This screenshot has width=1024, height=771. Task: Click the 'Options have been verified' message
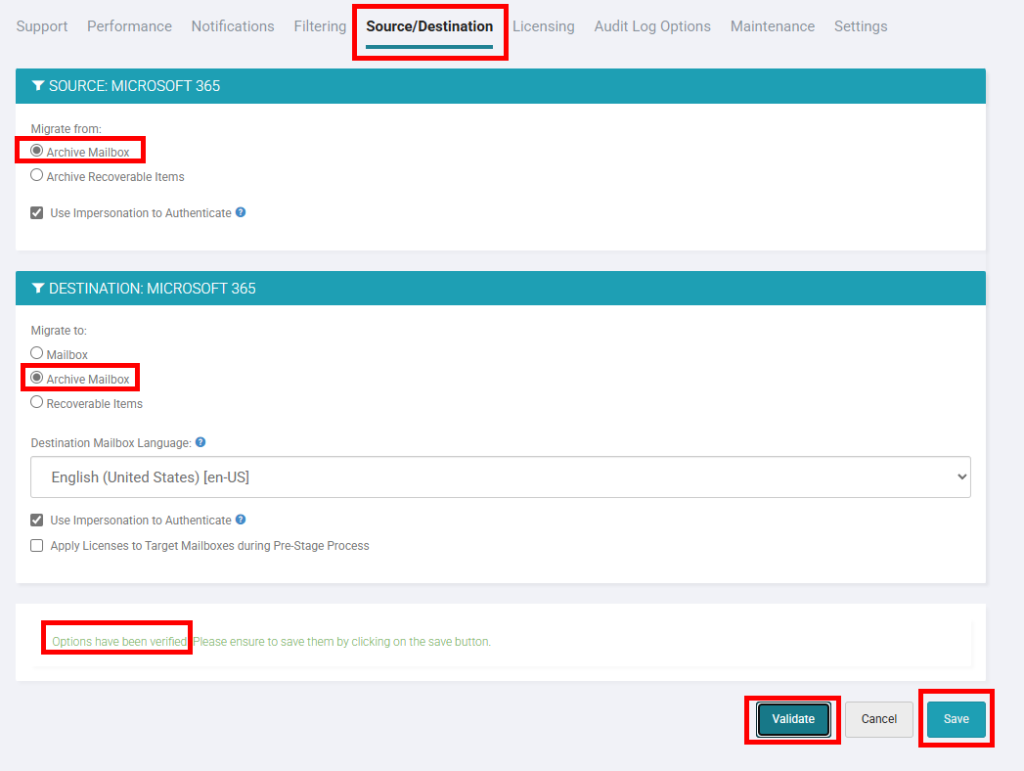(120, 642)
